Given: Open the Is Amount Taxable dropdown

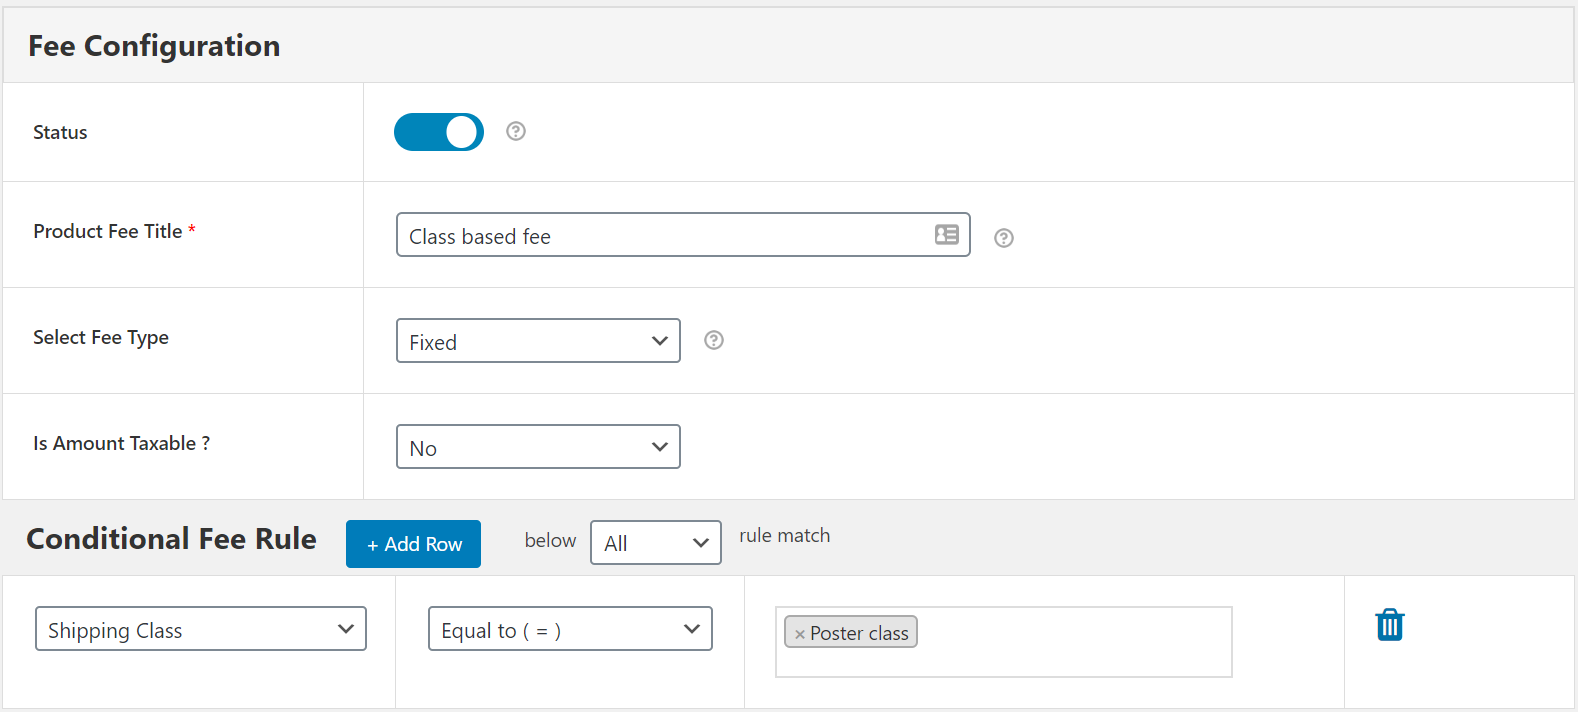Looking at the screenshot, I should click(538, 447).
